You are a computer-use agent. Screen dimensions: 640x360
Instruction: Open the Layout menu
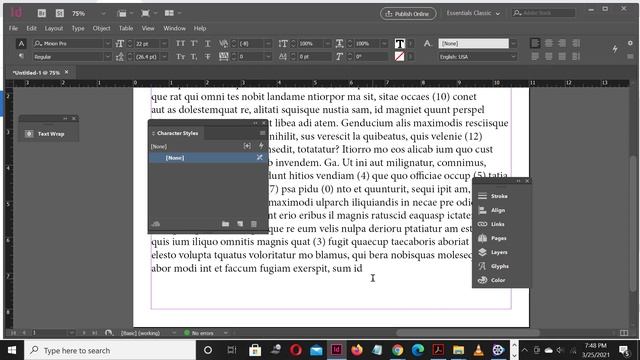click(x=53, y=28)
